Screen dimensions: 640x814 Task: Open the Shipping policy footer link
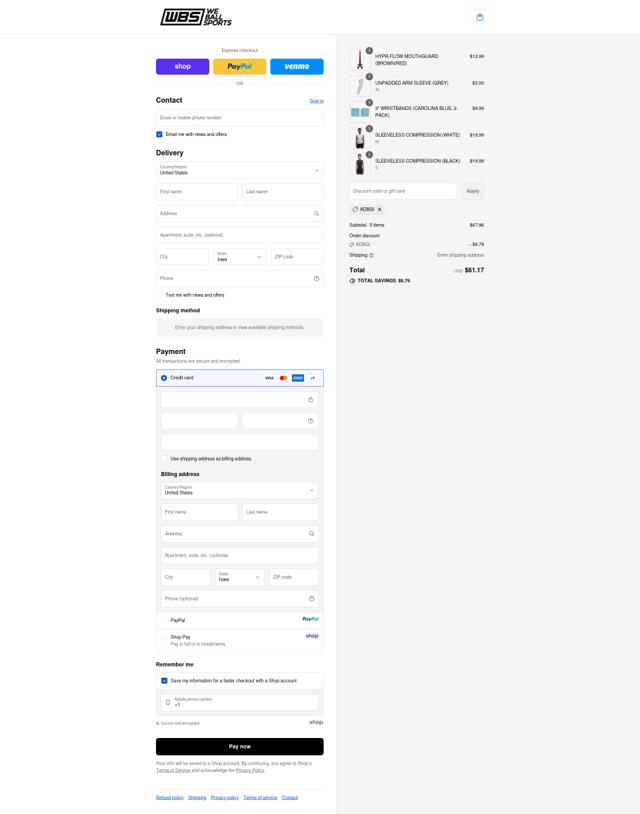point(197,798)
